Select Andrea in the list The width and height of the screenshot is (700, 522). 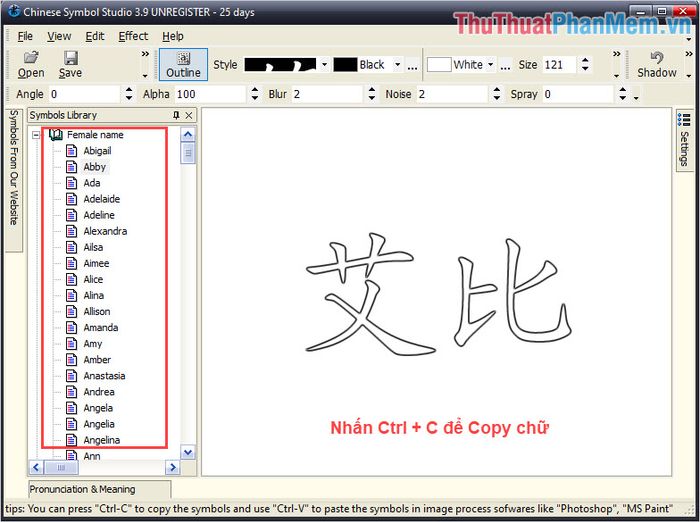[x=99, y=392]
